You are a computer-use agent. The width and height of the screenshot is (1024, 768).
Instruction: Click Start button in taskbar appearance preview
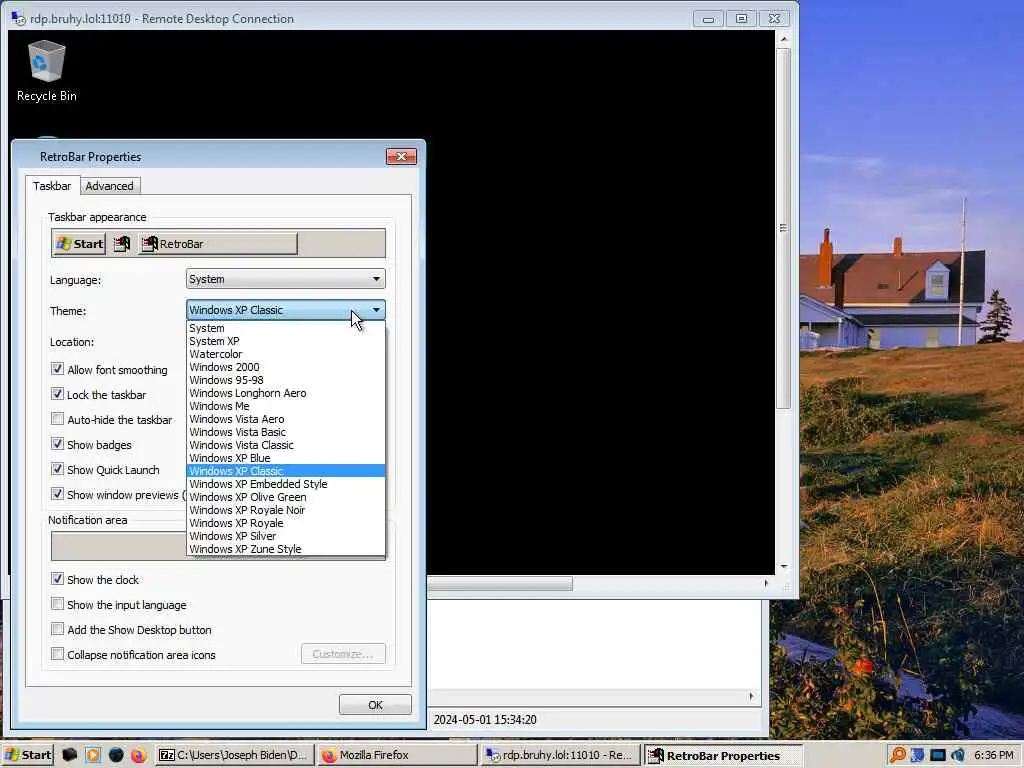point(80,244)
